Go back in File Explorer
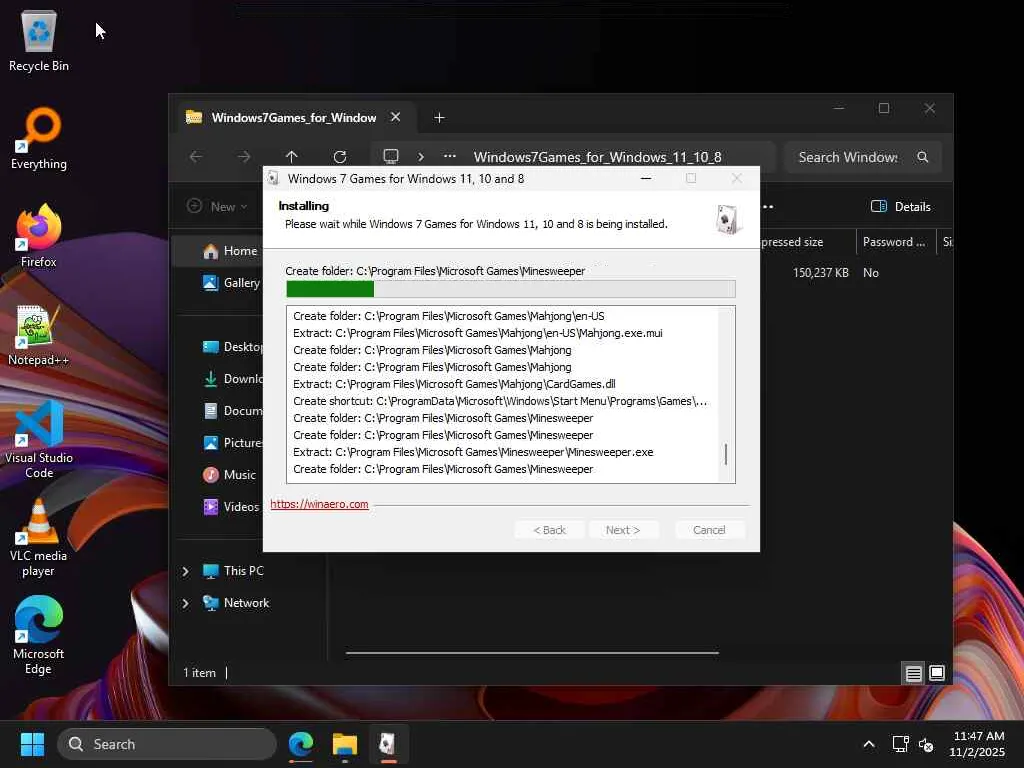The width and height of the screenshot is (1024, 768). tap(196, 157)
